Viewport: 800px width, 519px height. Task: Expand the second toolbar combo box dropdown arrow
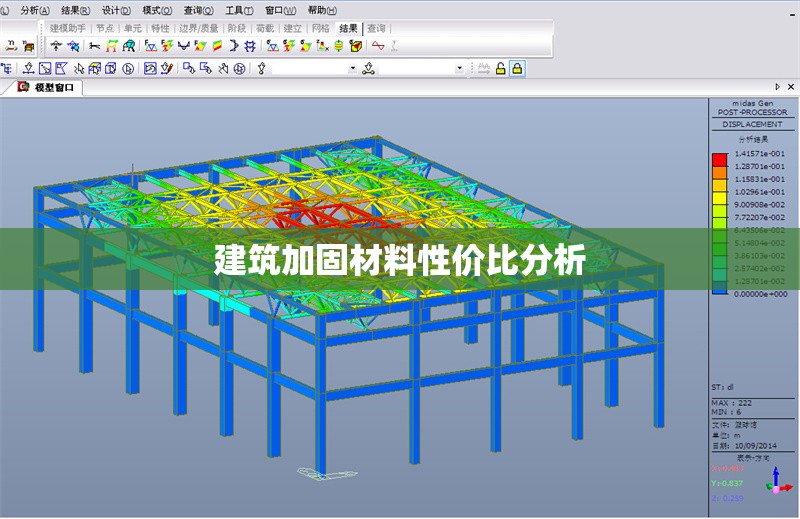460,69
